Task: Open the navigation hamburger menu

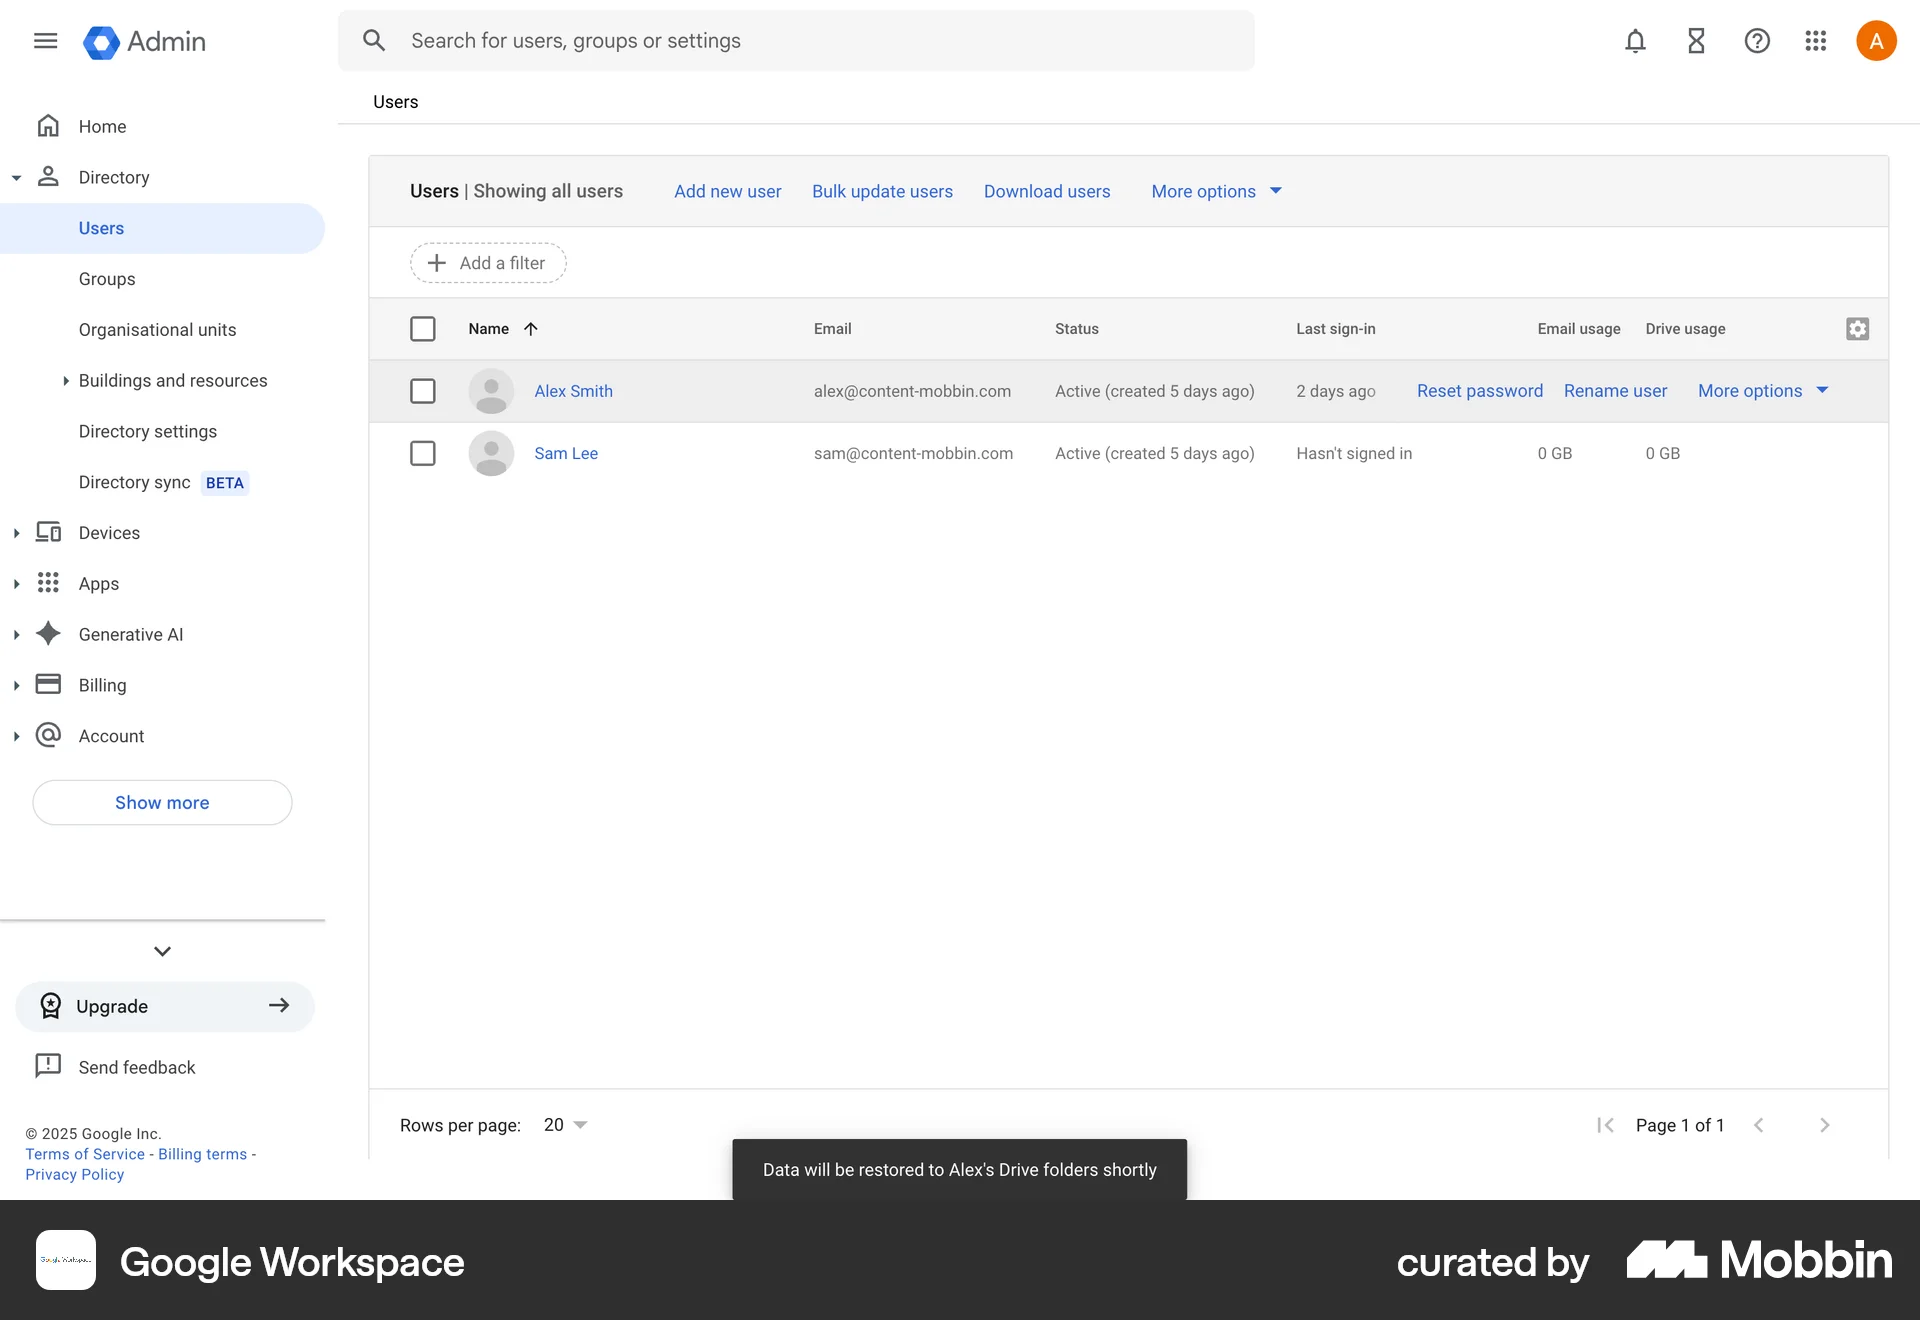Action: pyautogui.click(x=45, y=41)
